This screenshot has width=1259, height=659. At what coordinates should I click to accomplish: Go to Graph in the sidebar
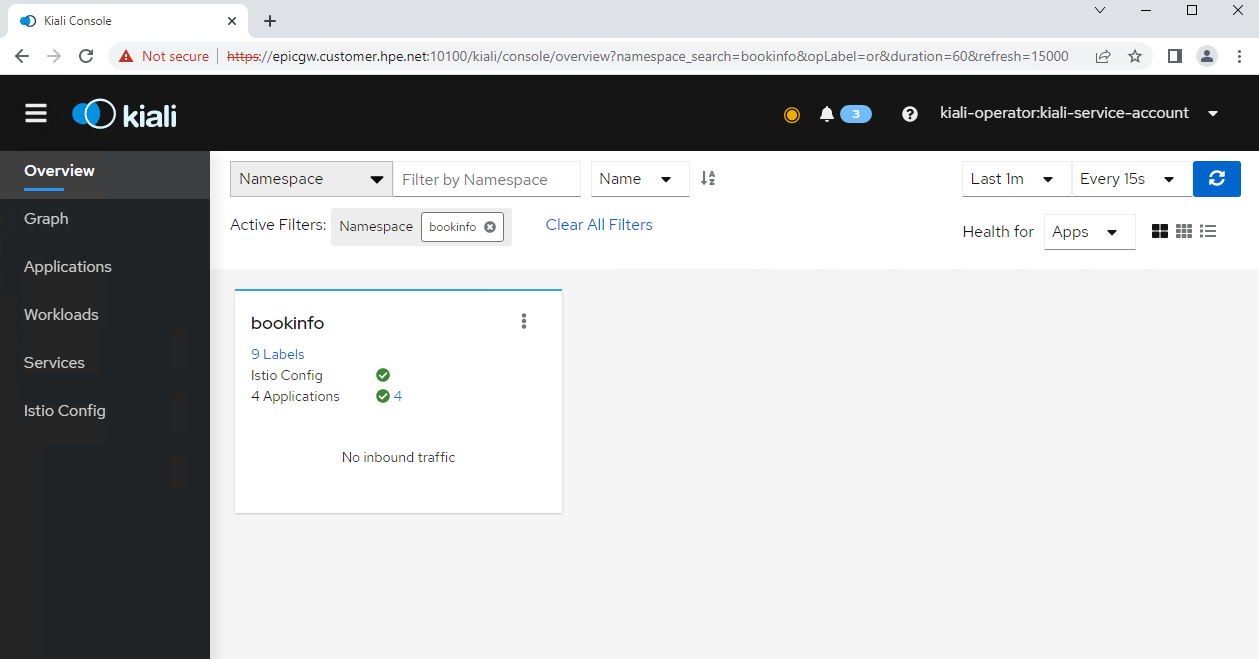click(105, 219)
